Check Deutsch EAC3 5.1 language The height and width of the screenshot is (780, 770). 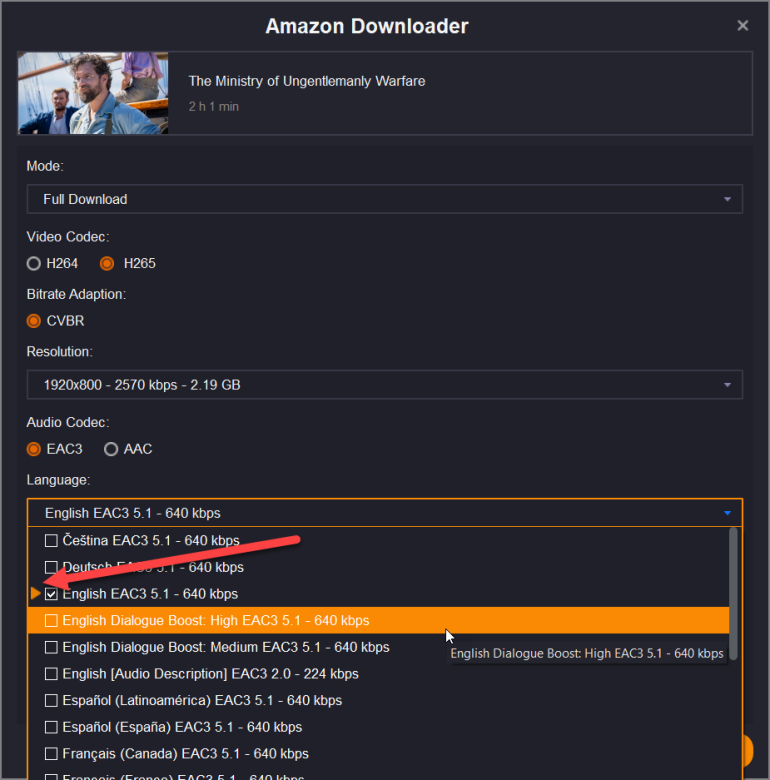coord(51,567)
